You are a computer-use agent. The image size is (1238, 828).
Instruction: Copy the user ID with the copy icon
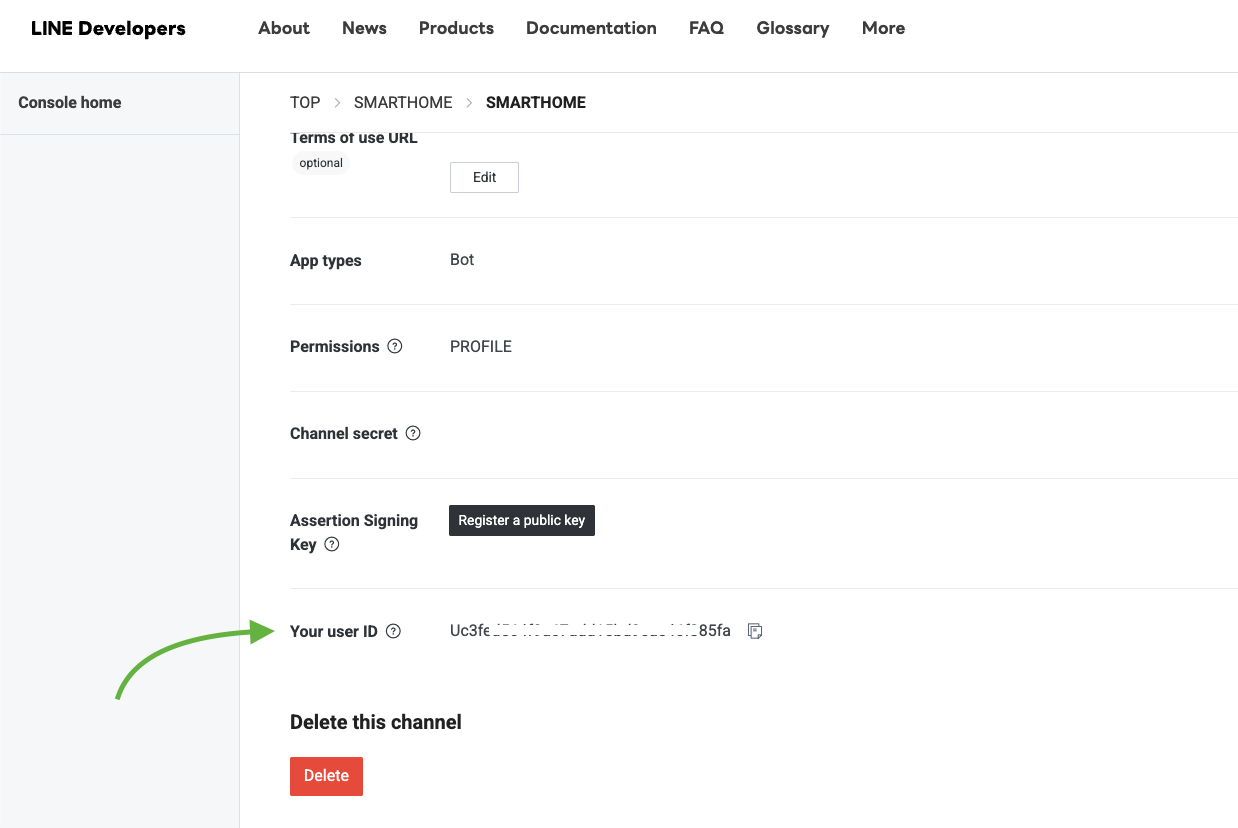[755, 631]
